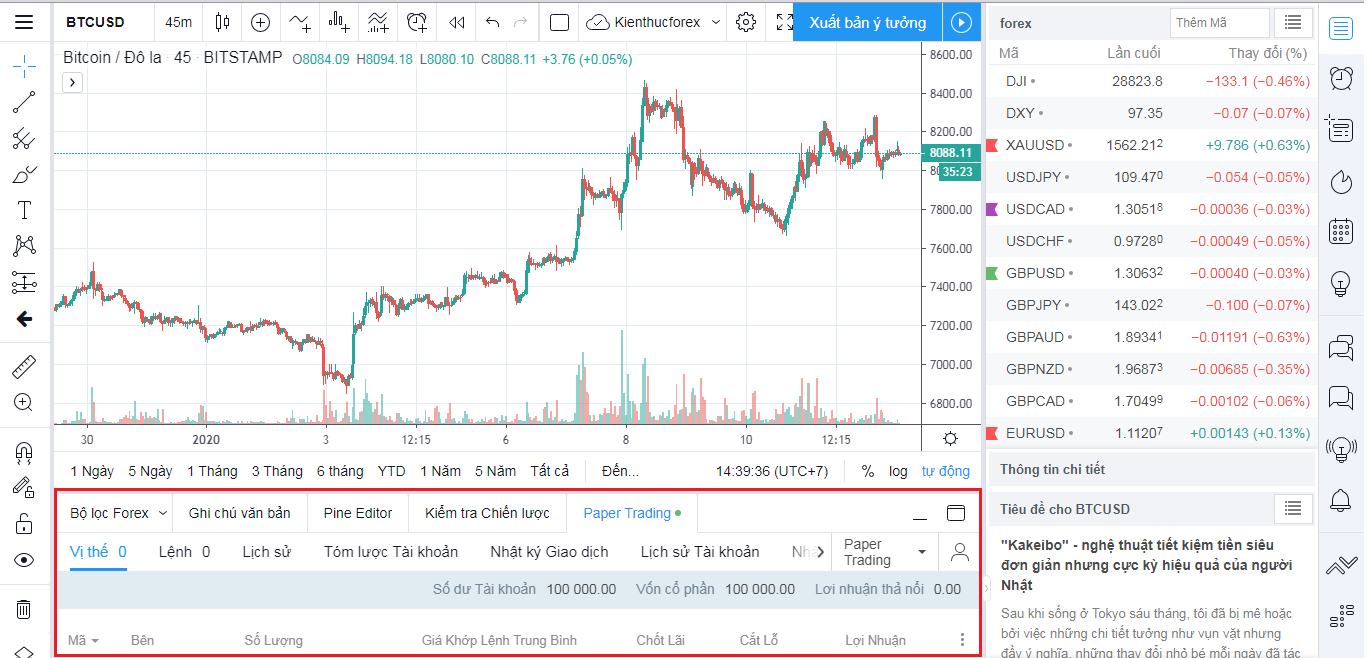Screen dimensions: 1370x658
Task: Click the Thêm Mã symbol input field
Action: coord(1219,23)
